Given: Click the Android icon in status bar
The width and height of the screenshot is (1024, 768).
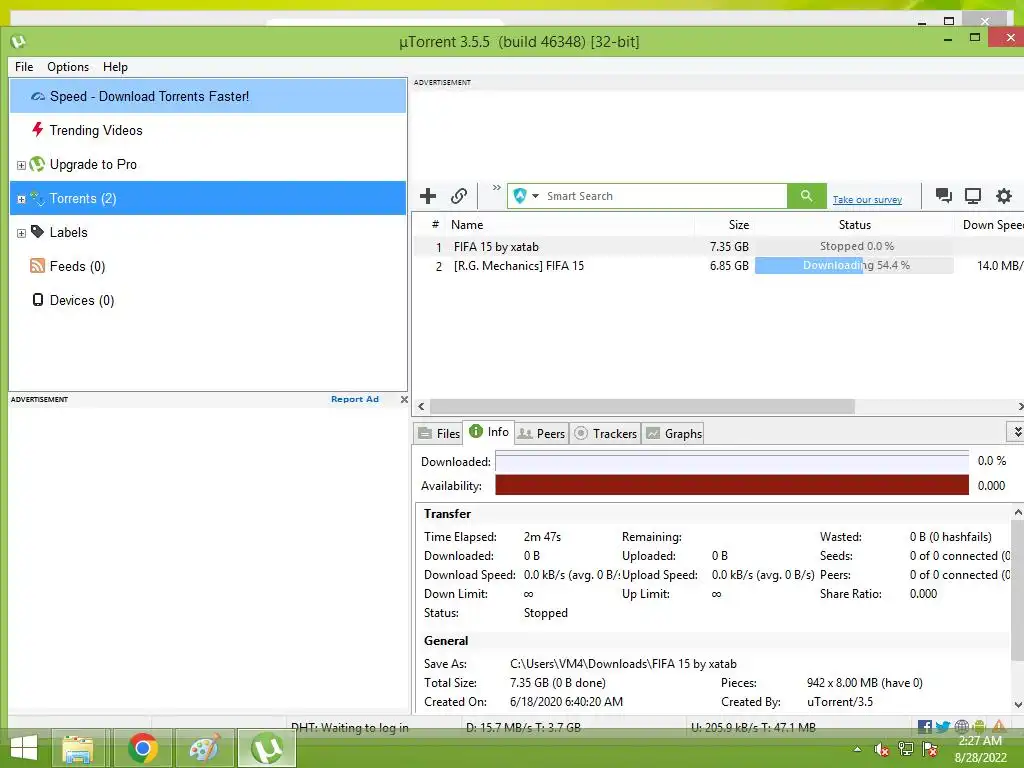Looking at the screenshot, I should tap(979, 726).
